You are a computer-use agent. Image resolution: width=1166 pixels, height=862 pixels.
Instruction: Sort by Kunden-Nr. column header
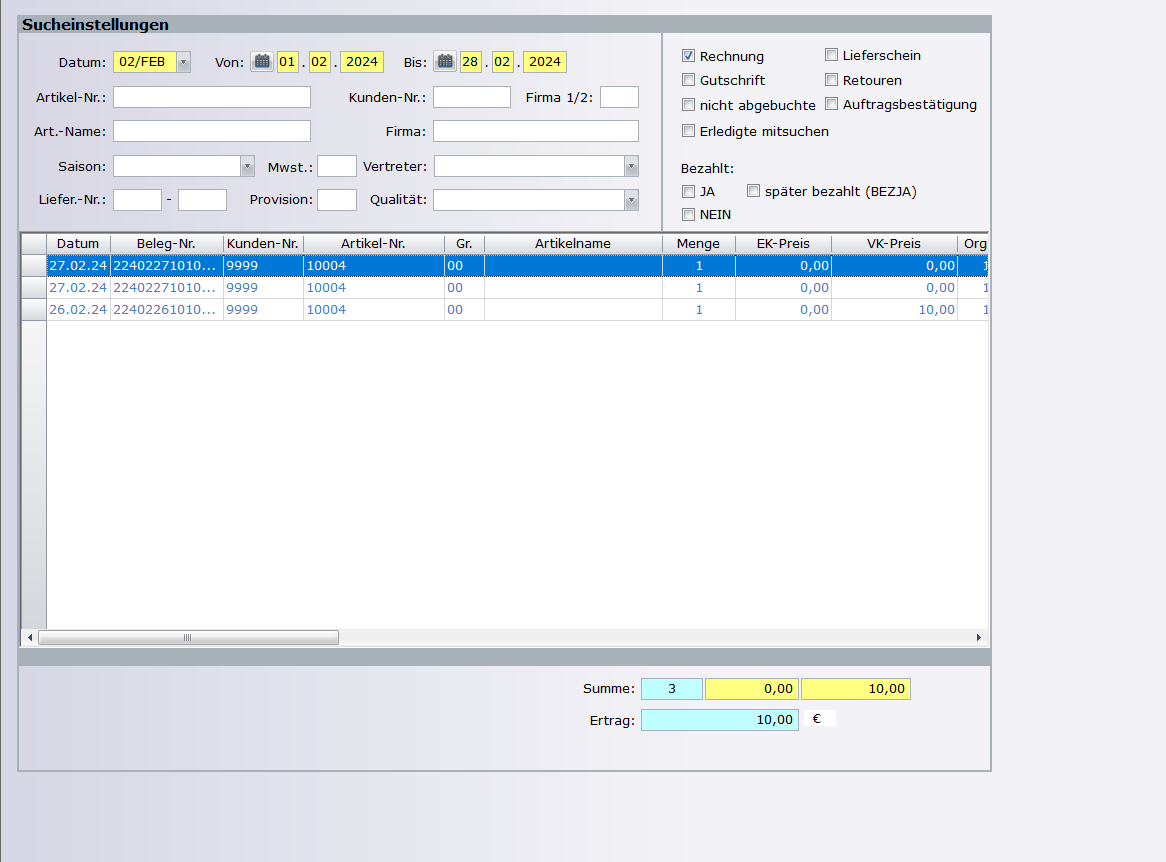pyautogui.click(x=263, y=244)
